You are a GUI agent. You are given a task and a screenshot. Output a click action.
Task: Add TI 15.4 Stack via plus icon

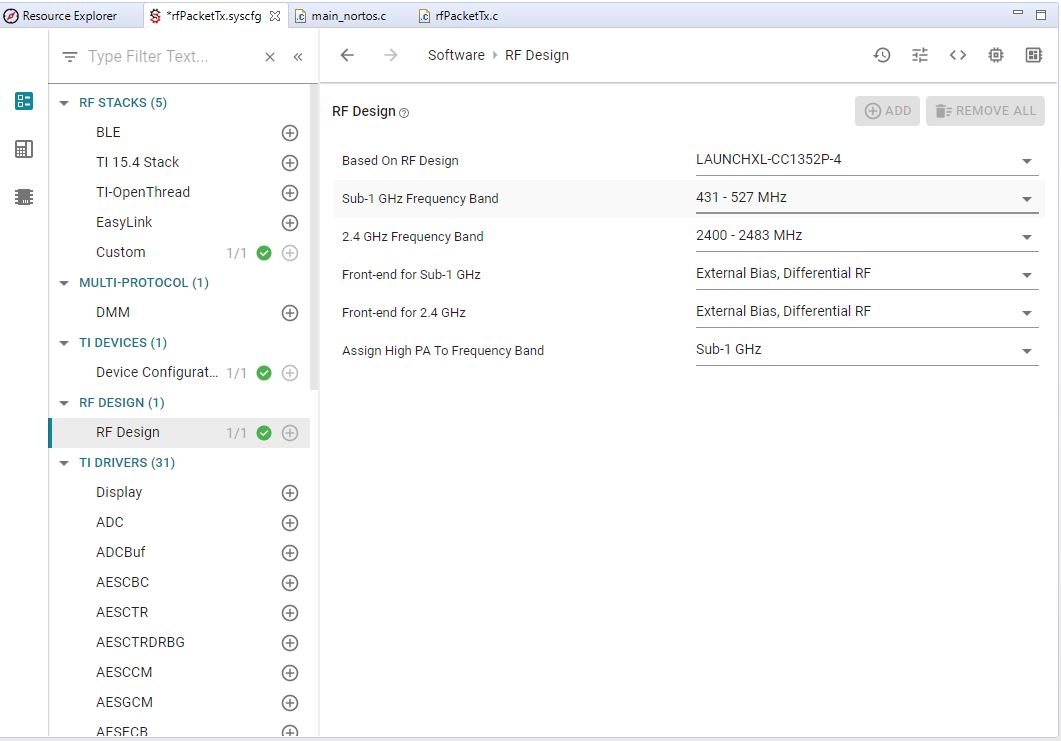(290, 162)
